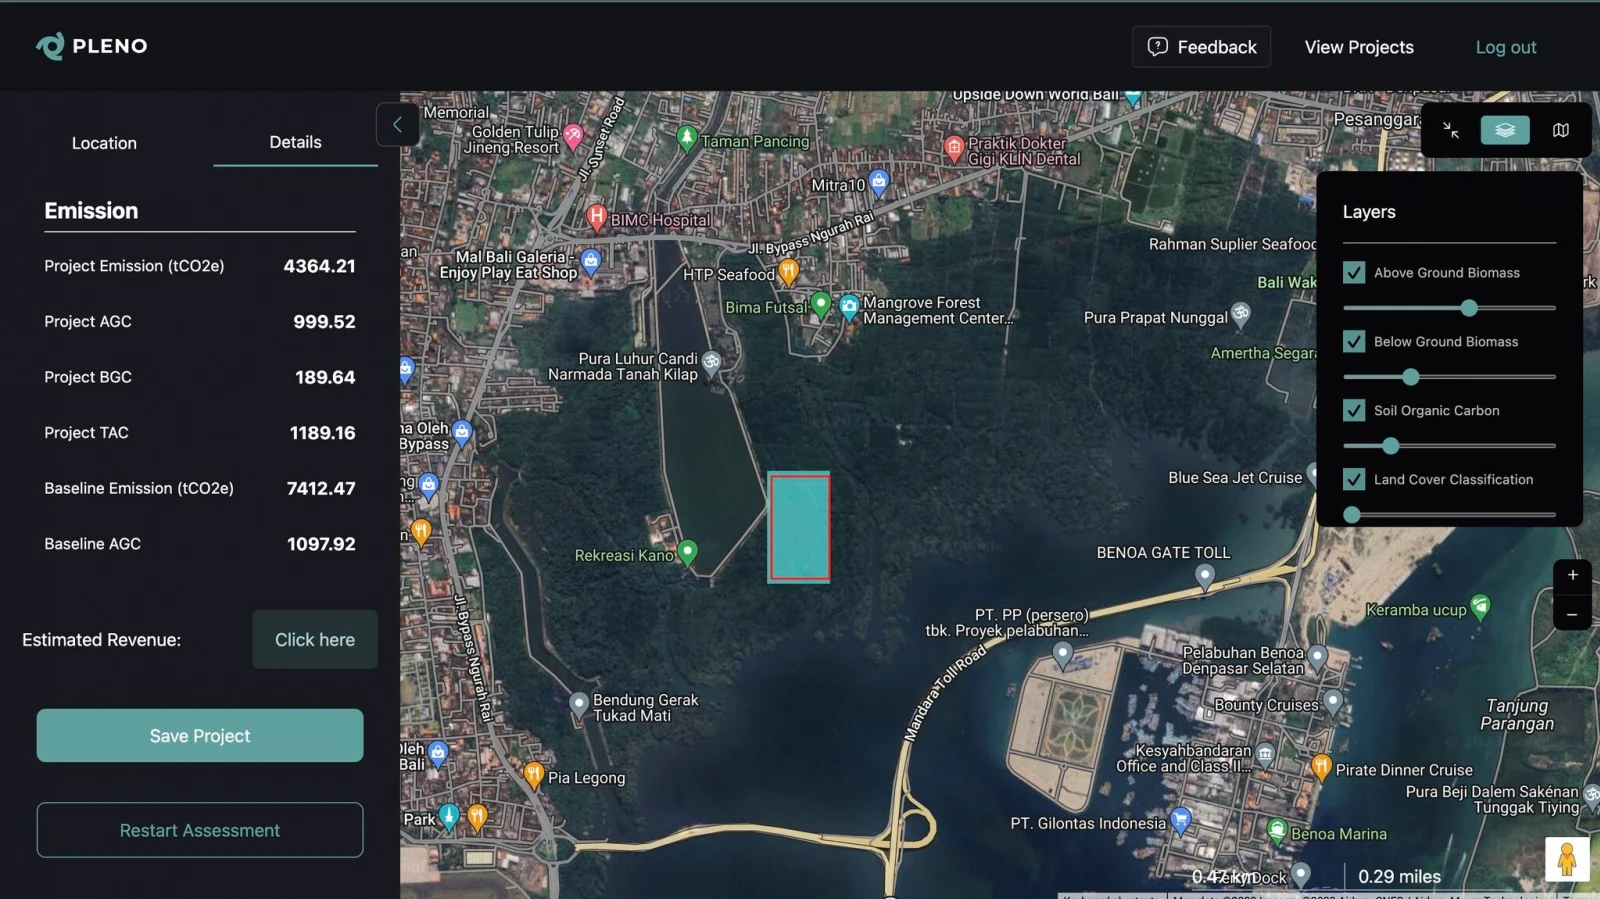
Task: Click the HTP Seafood restaurant marker
Action: [x=788, y=271]
